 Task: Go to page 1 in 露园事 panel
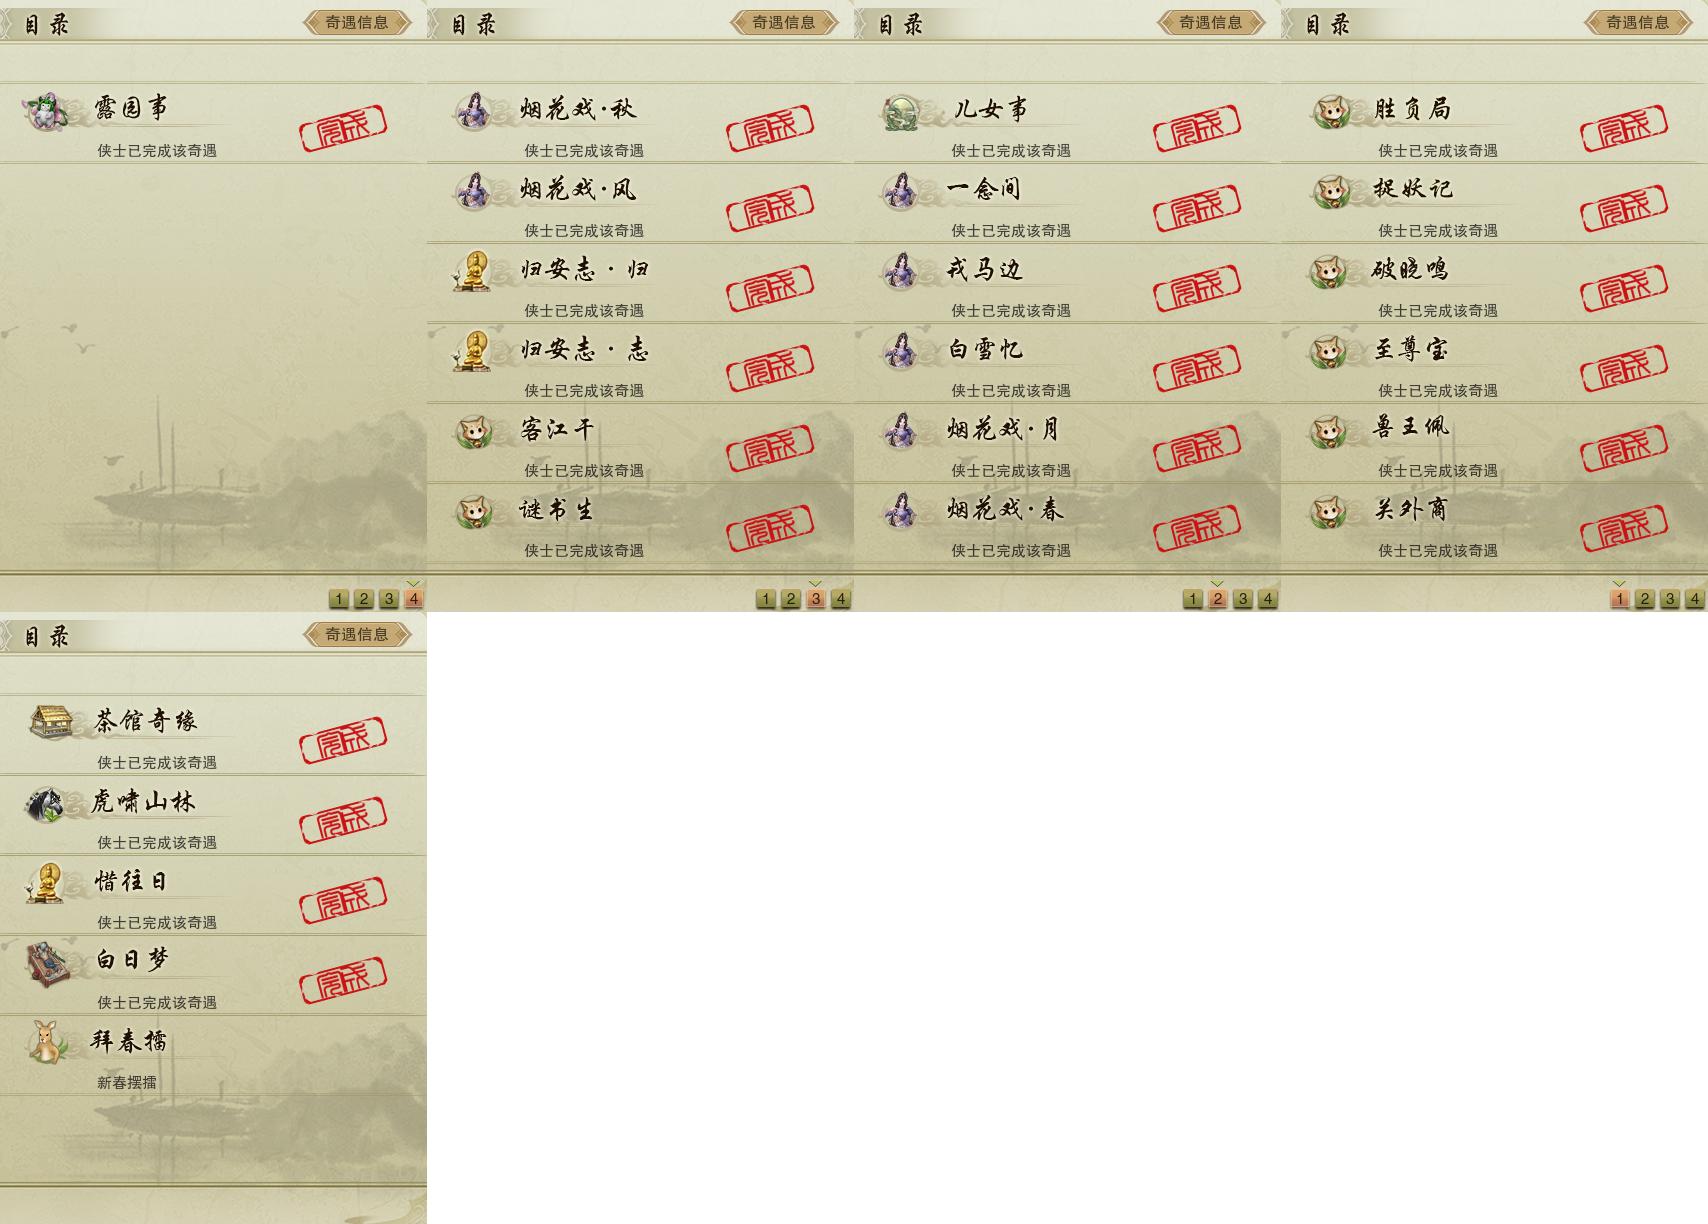[339, 598]
